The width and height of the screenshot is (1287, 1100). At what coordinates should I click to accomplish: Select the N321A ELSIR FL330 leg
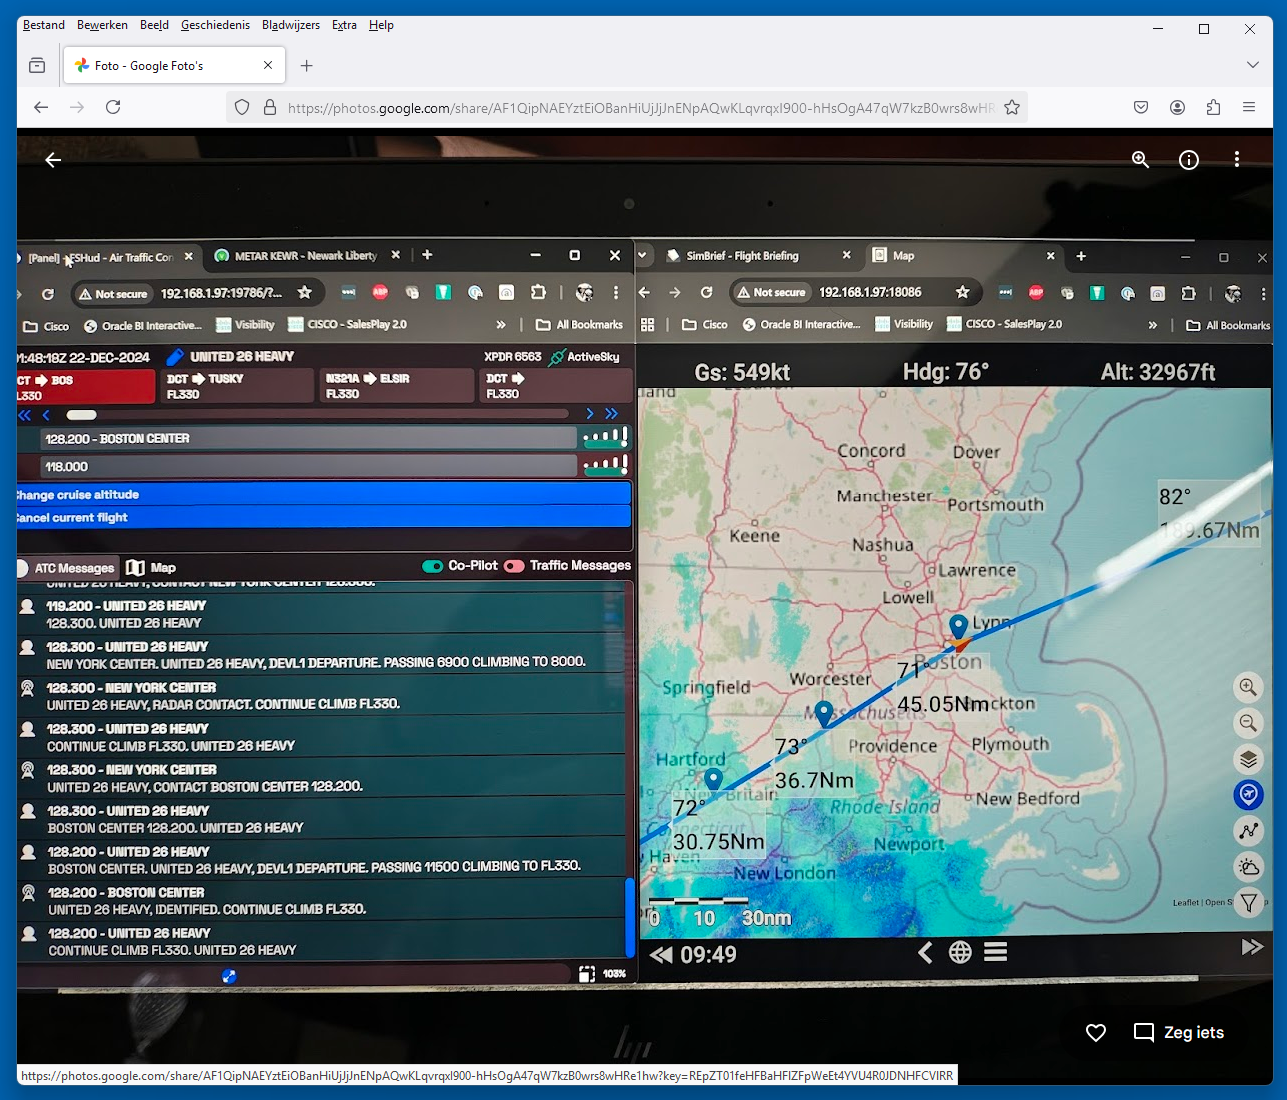tap(397, 386)
